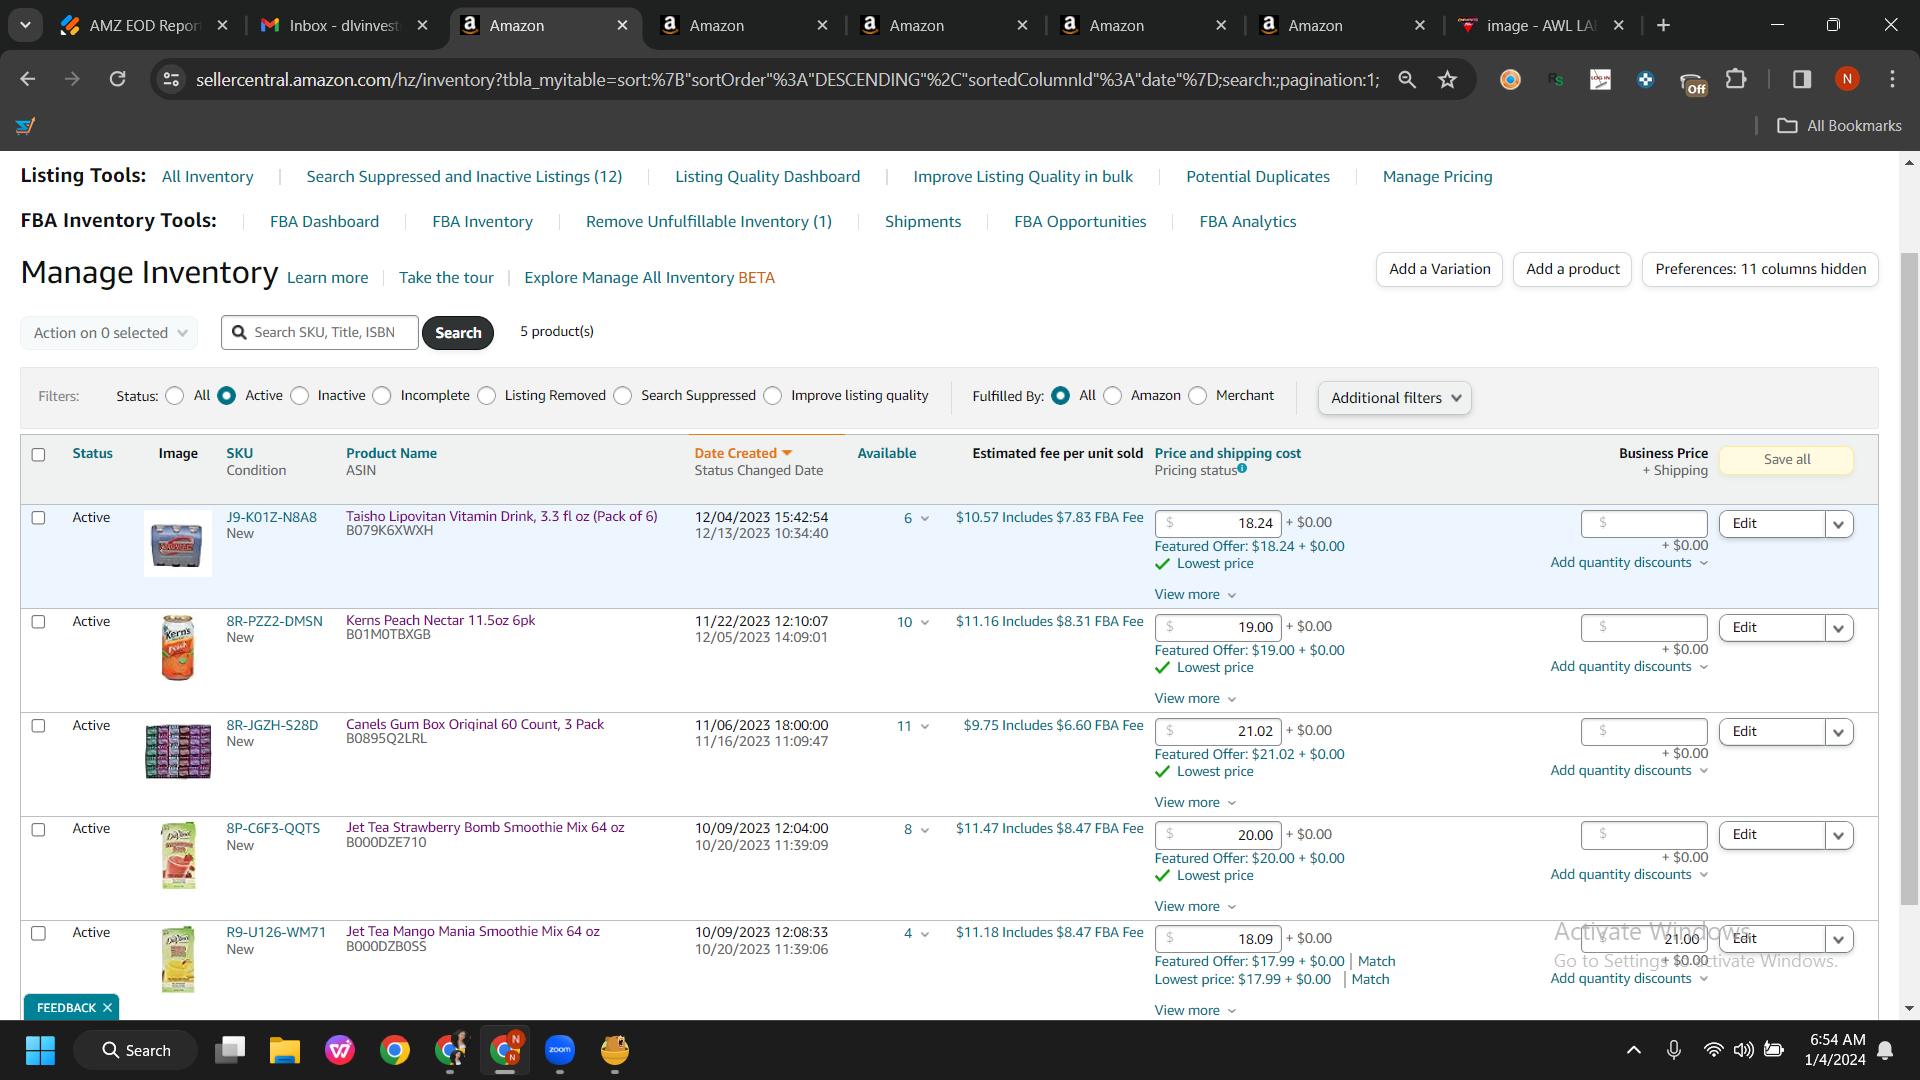Click the page vertical scrollbar
The image size is (1920, 1080).
point(1909,580)
